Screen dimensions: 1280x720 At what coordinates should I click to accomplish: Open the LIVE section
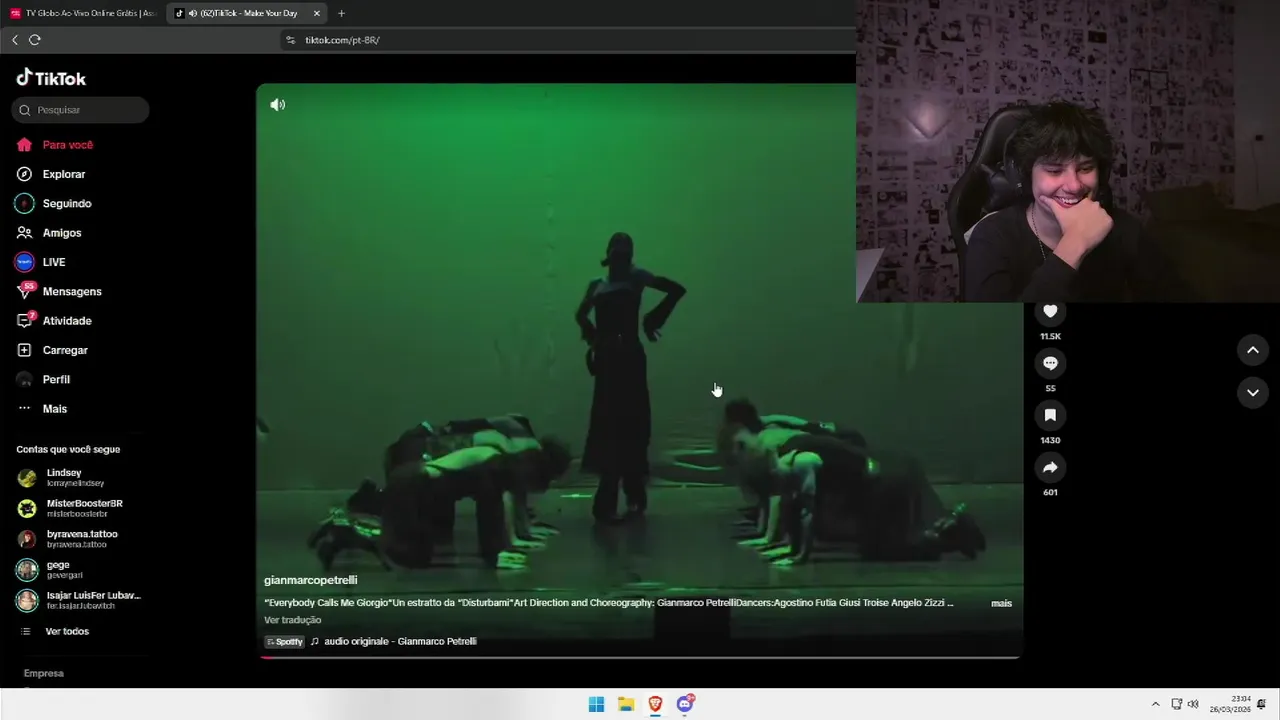point(53,262)
